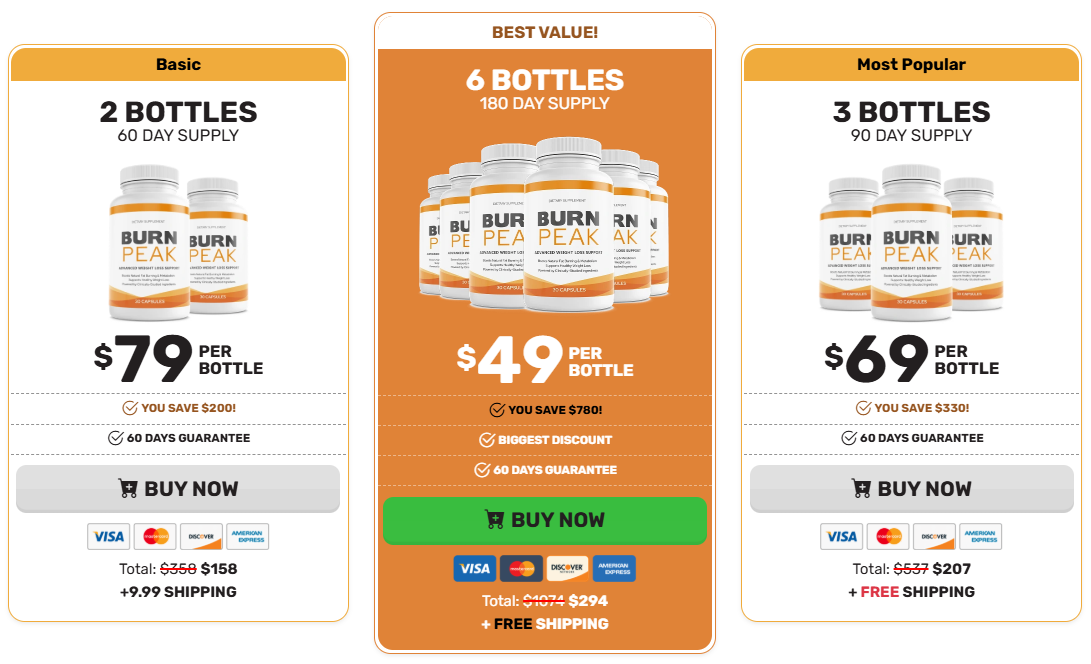Viewport: 1091px width, 664px height.
Task: Click the Discover card icon under Most Popular plan
Action: coord(934,536)
